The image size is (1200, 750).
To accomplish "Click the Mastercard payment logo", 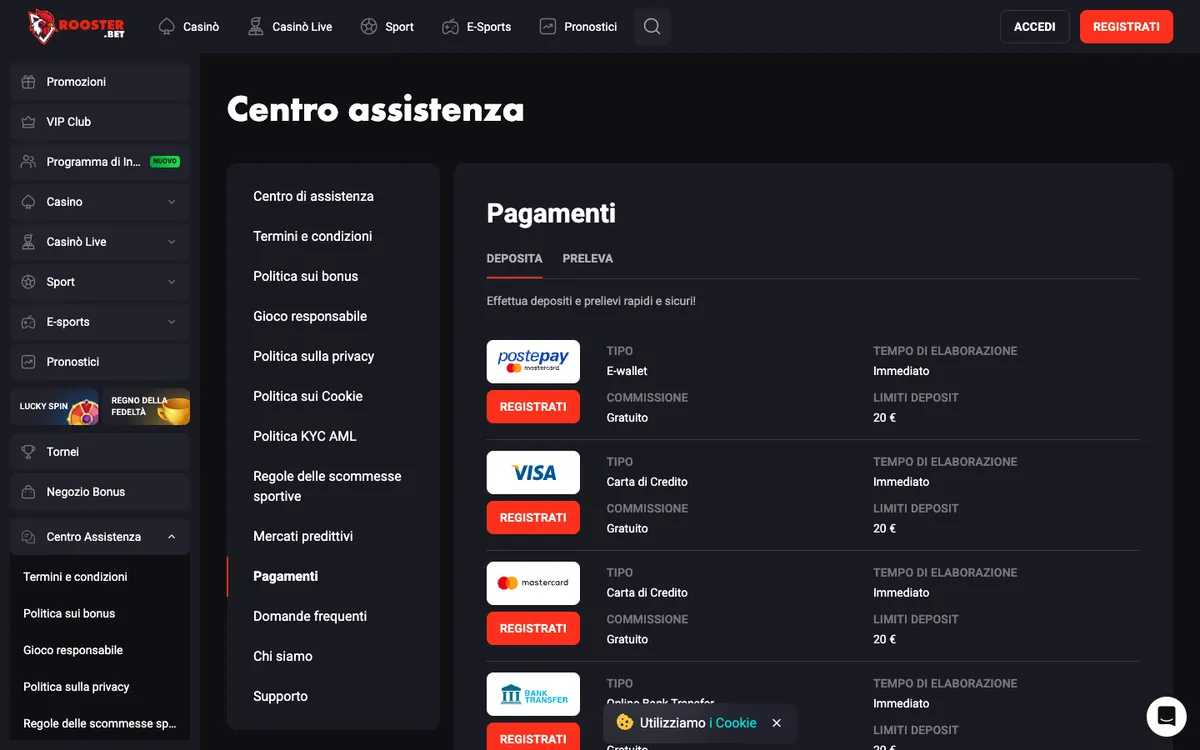I will 533,583.
